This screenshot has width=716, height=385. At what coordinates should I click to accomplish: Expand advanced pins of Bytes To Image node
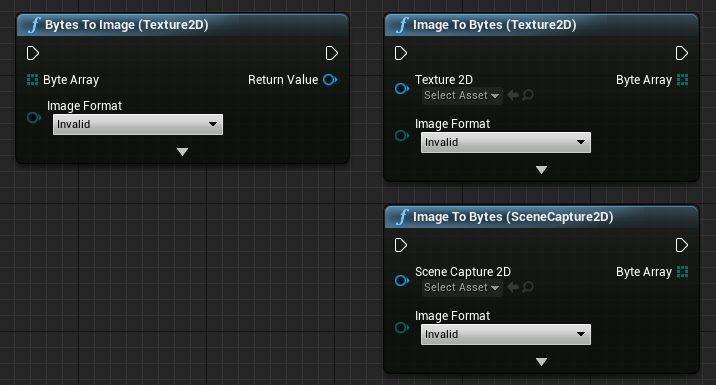coord(182,152)
